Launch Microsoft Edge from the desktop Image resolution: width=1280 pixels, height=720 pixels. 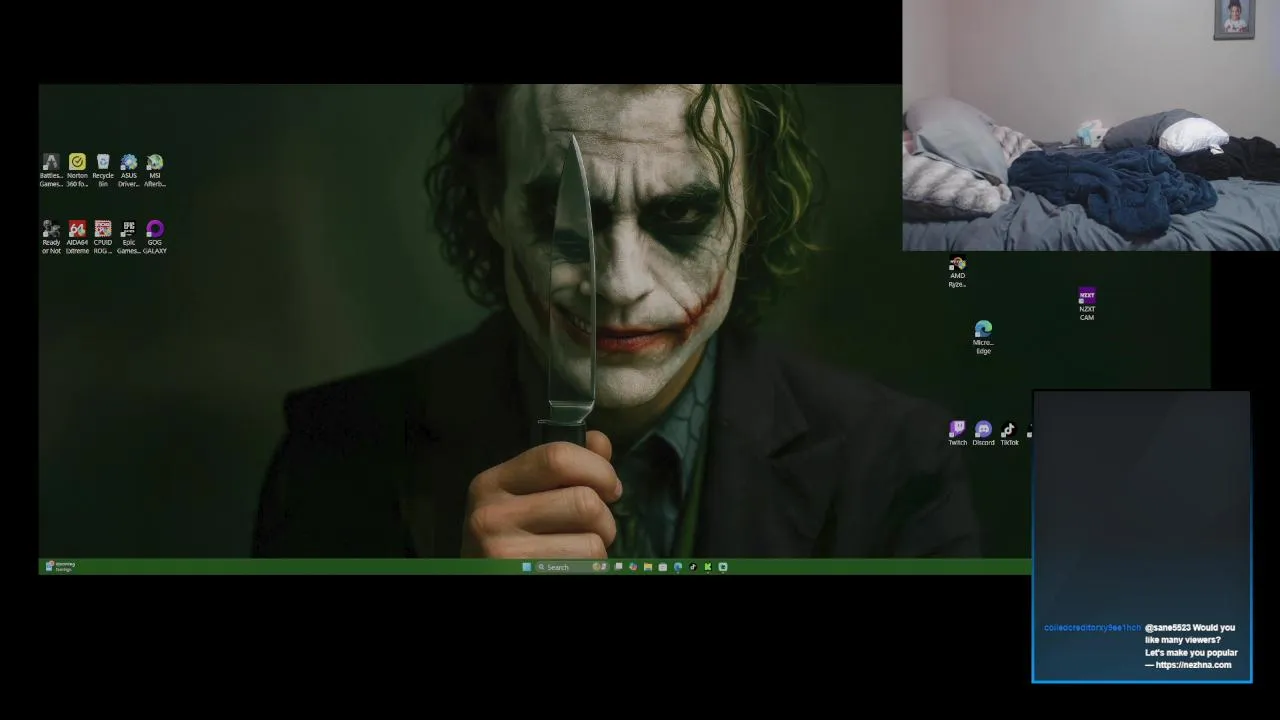[x=983, y=337]
